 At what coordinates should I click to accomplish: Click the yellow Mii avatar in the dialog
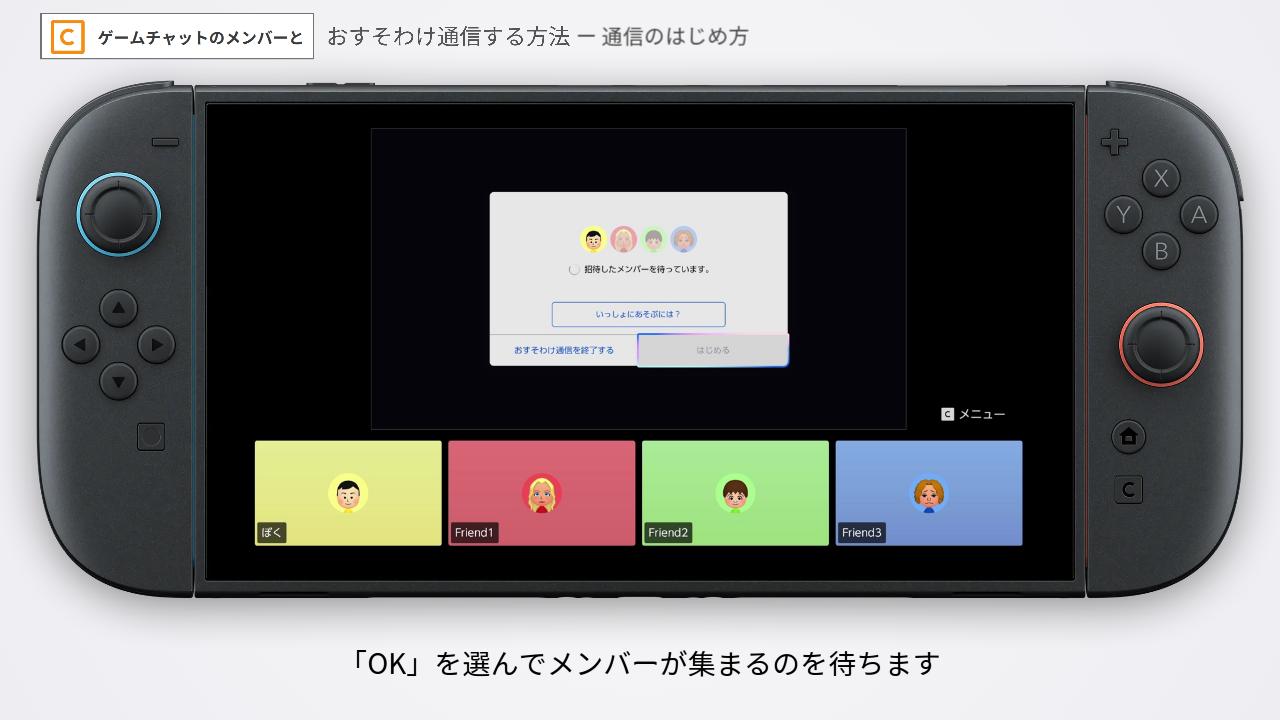coord(593,240)
